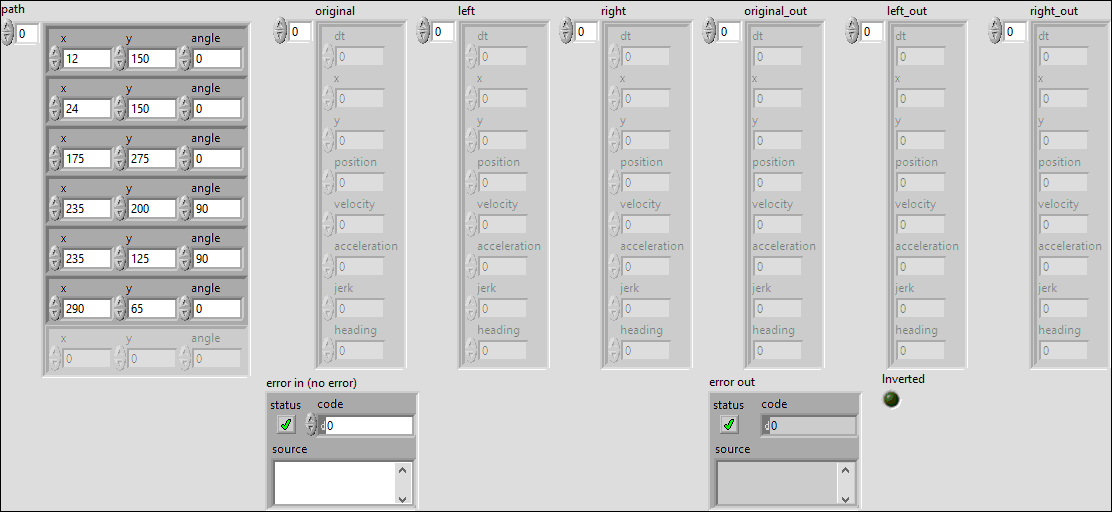Click the left_out array index stepper
This screenshot has width=1112, height=512.
853,32
